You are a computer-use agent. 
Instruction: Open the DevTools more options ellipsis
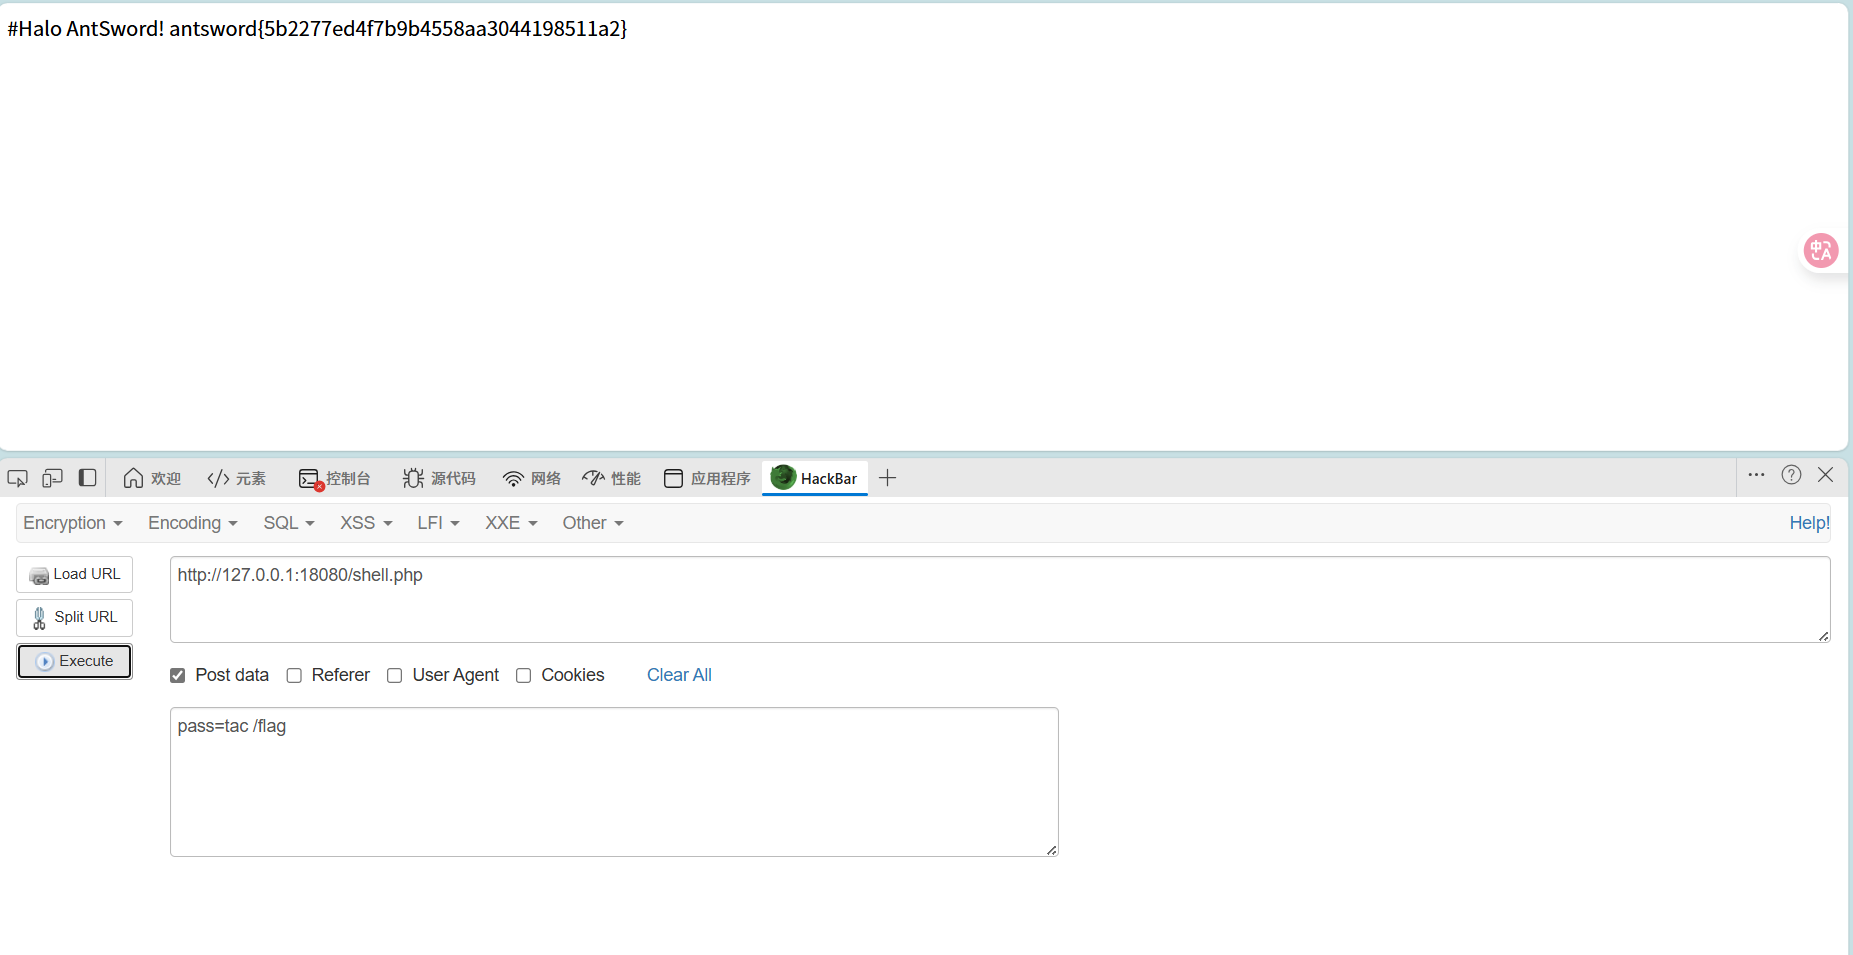[1756, 475]
